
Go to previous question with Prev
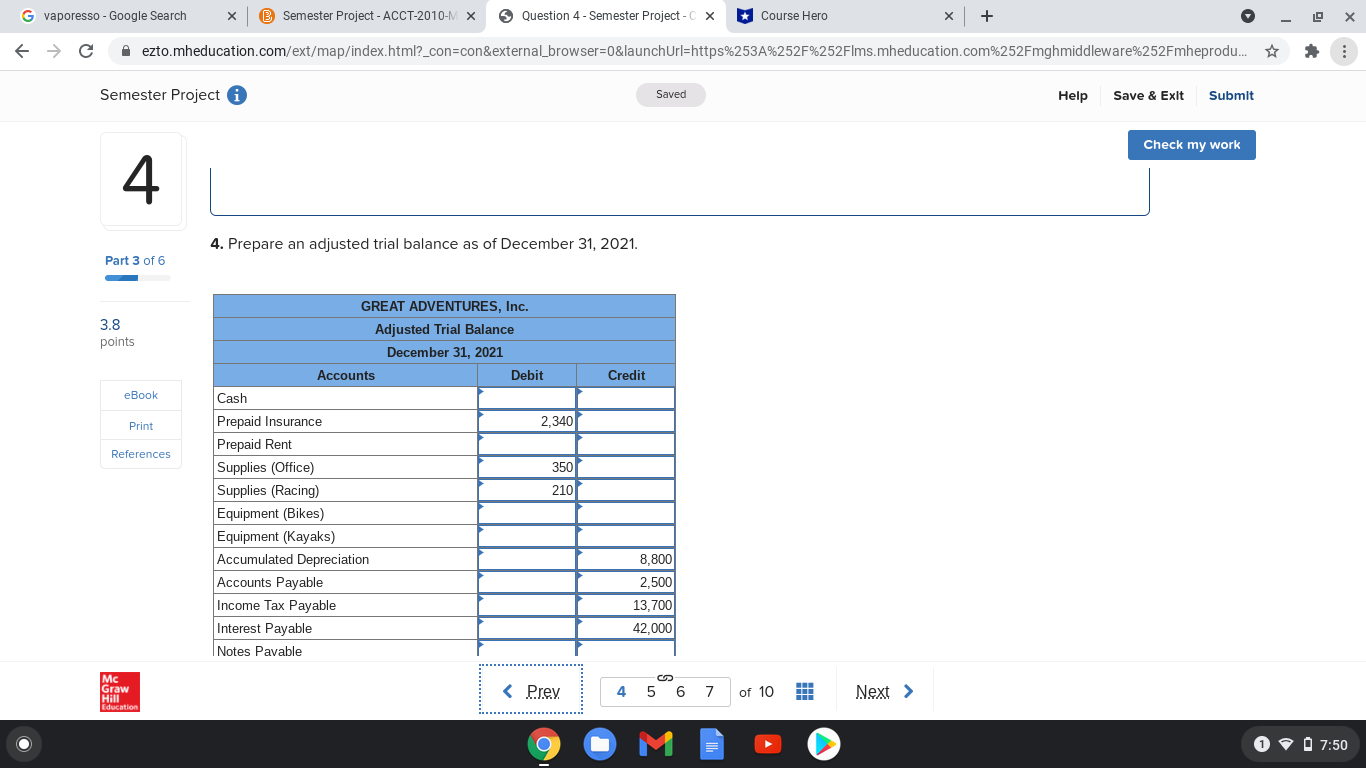(x=531, y=691)
